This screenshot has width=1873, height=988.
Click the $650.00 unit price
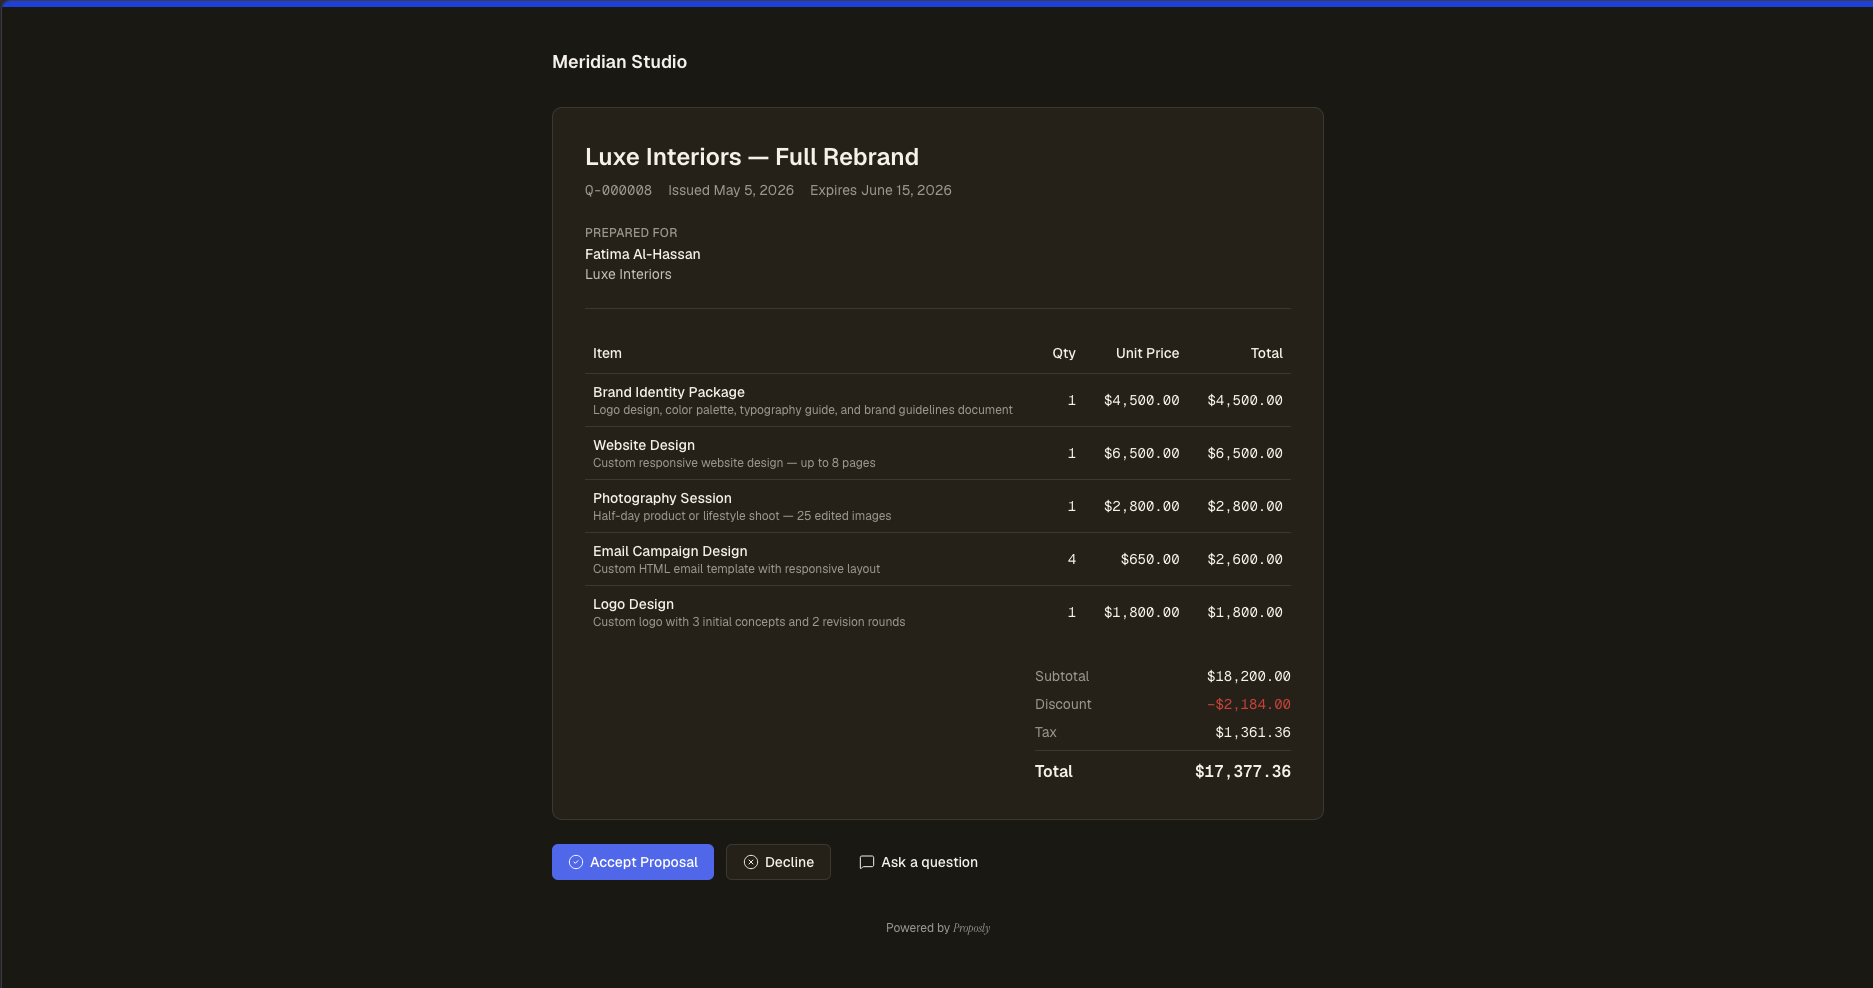pyautogui.click(x=1150, y=559)
